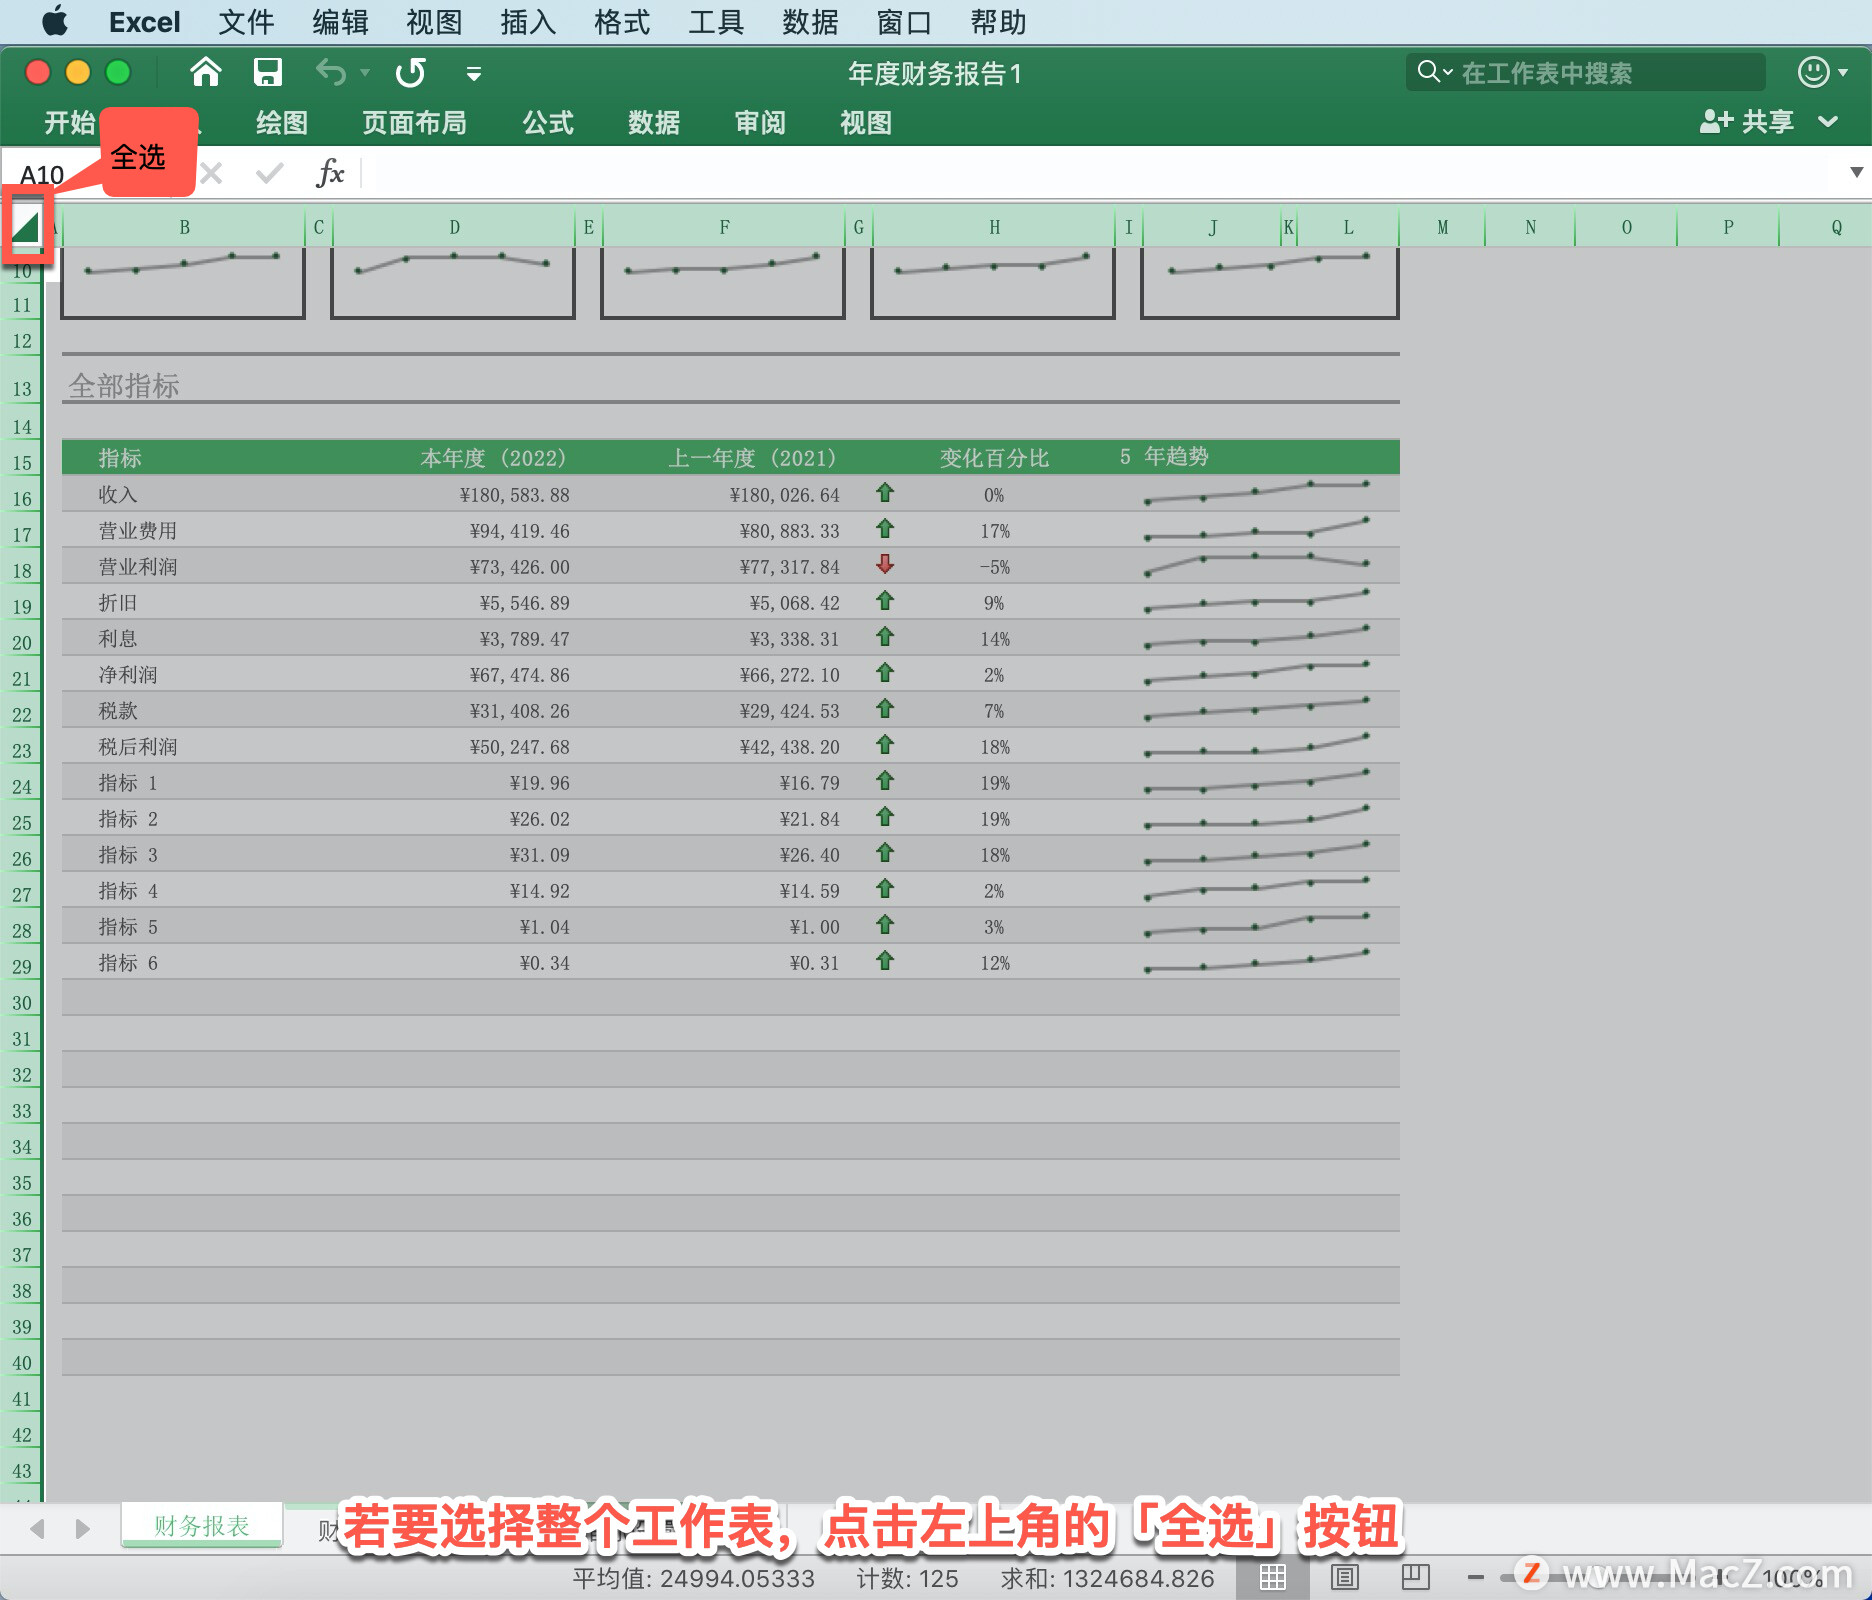Open the 数据 ribbon tab
The height and width of the screenshot is (1600, 1872).
coord(654,123)
